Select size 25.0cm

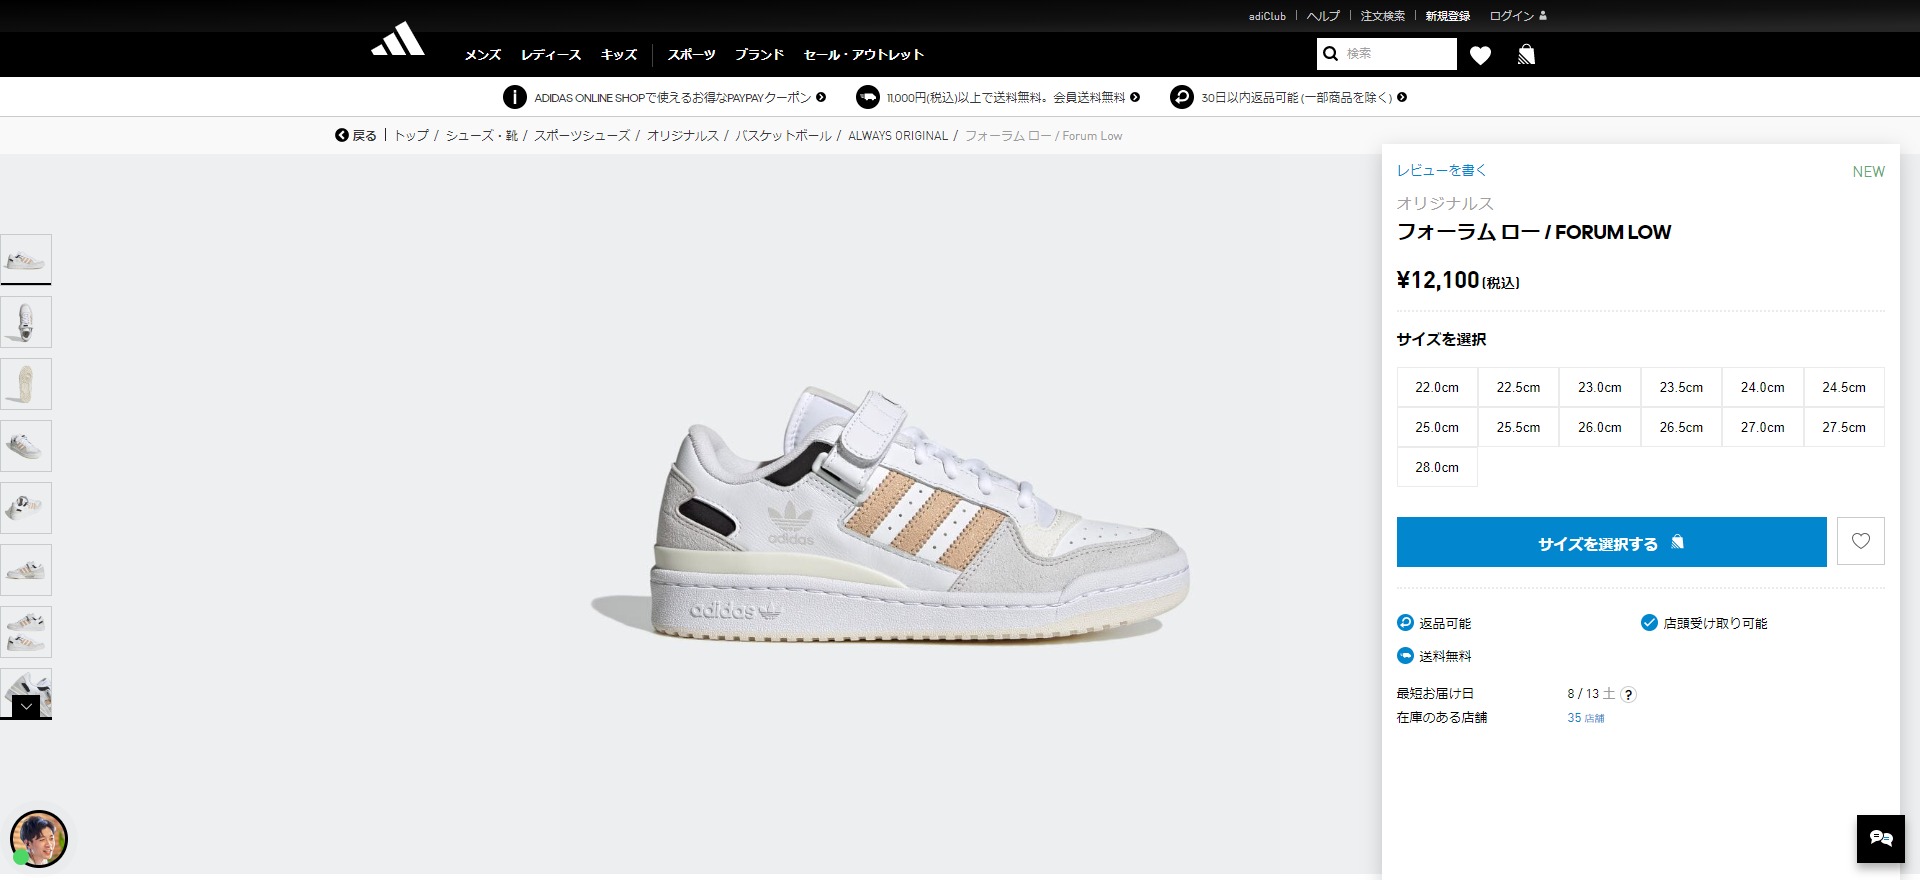[1437, 427]
